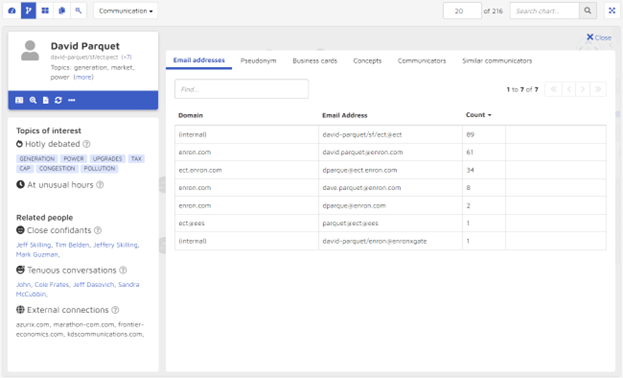
Task: Open the documents stack icon in top toolbar
Action: [x=62, y=11]
